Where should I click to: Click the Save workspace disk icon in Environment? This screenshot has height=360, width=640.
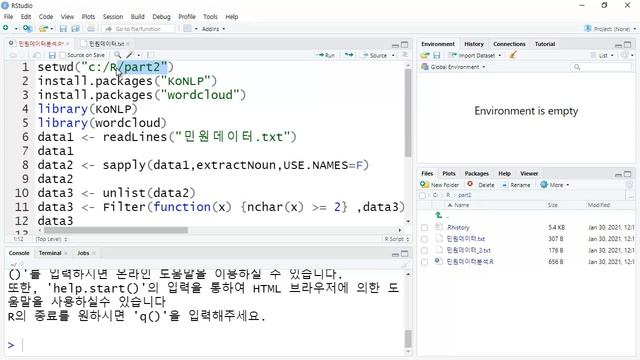coord(437,55)
